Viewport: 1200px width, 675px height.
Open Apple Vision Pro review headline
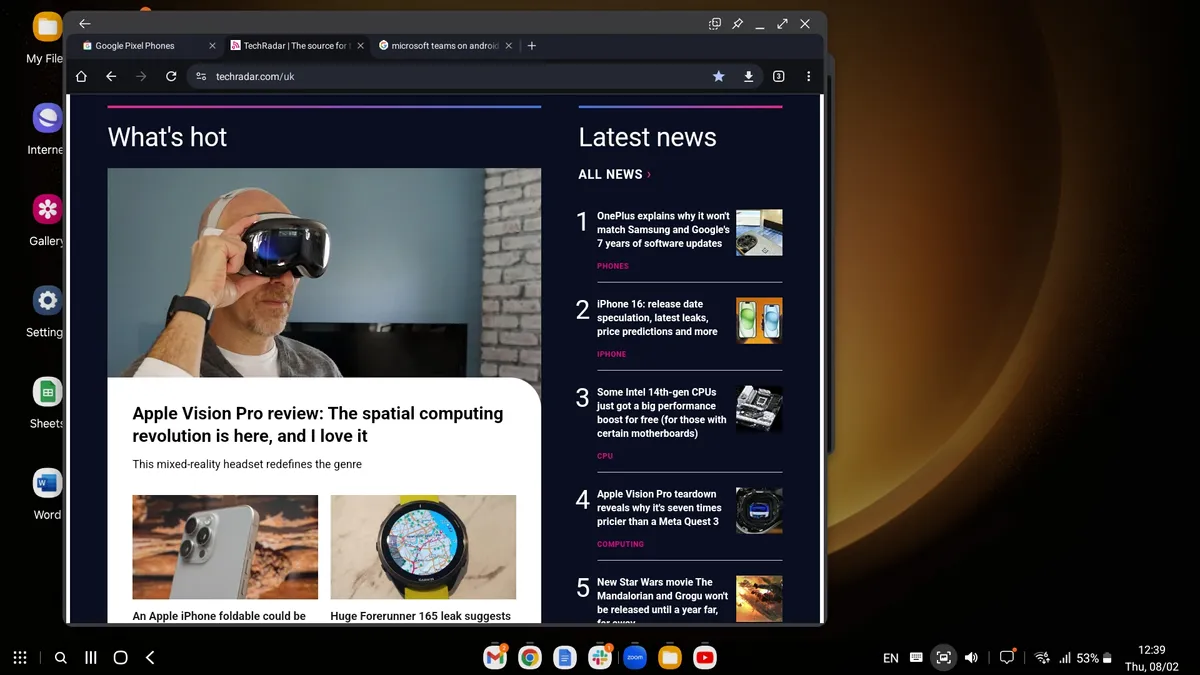318,425
